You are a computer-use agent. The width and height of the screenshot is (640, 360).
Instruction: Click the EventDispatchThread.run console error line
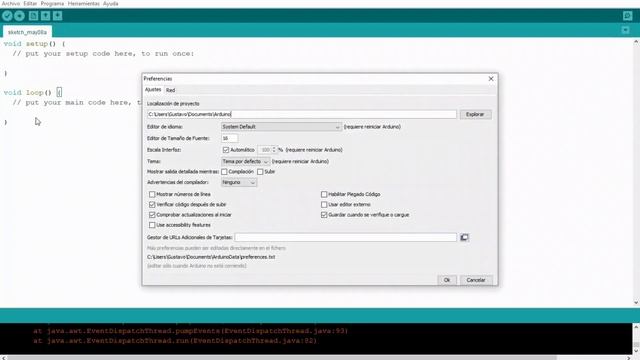pos(175,341)
